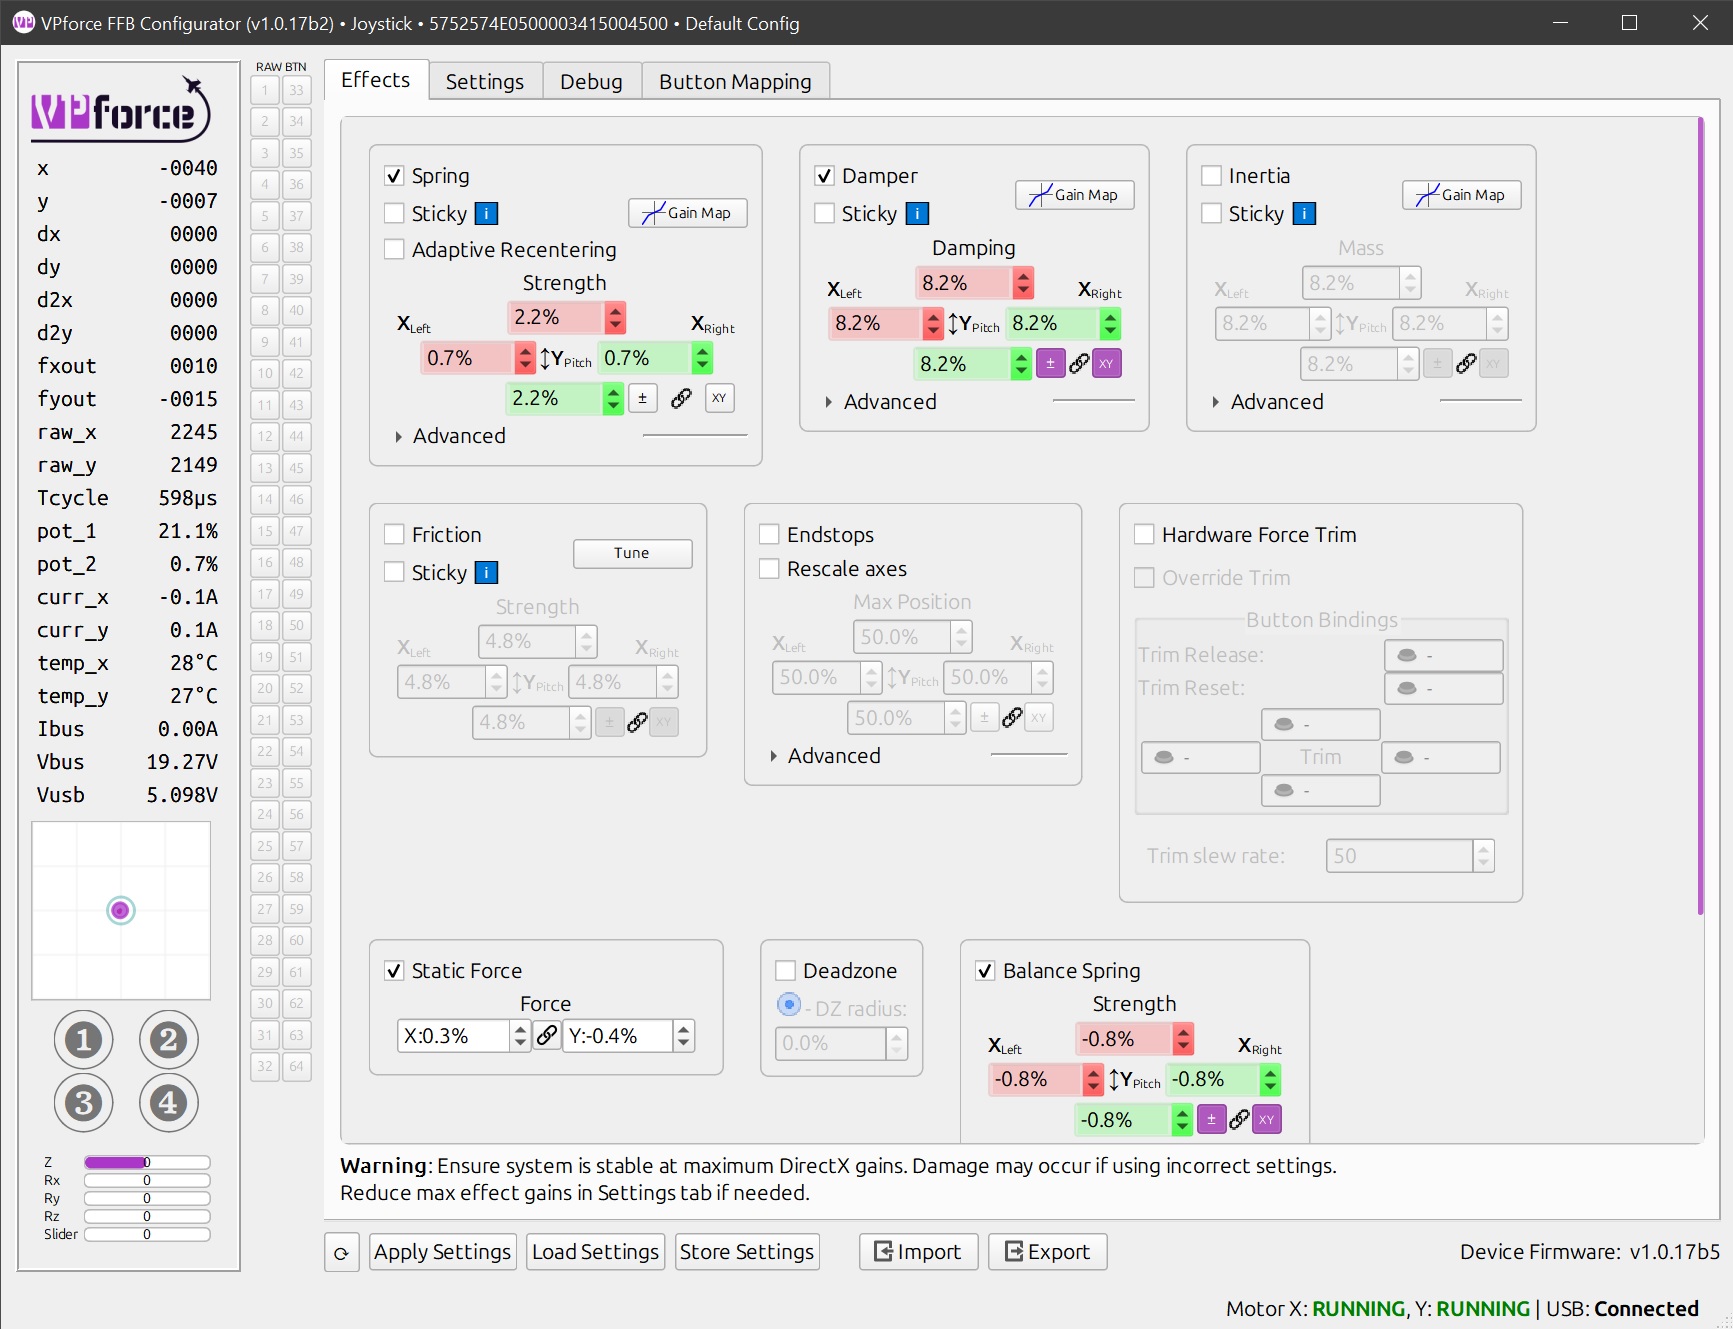Toggle the Static Force X/Y link icon

click(547, 1035)
